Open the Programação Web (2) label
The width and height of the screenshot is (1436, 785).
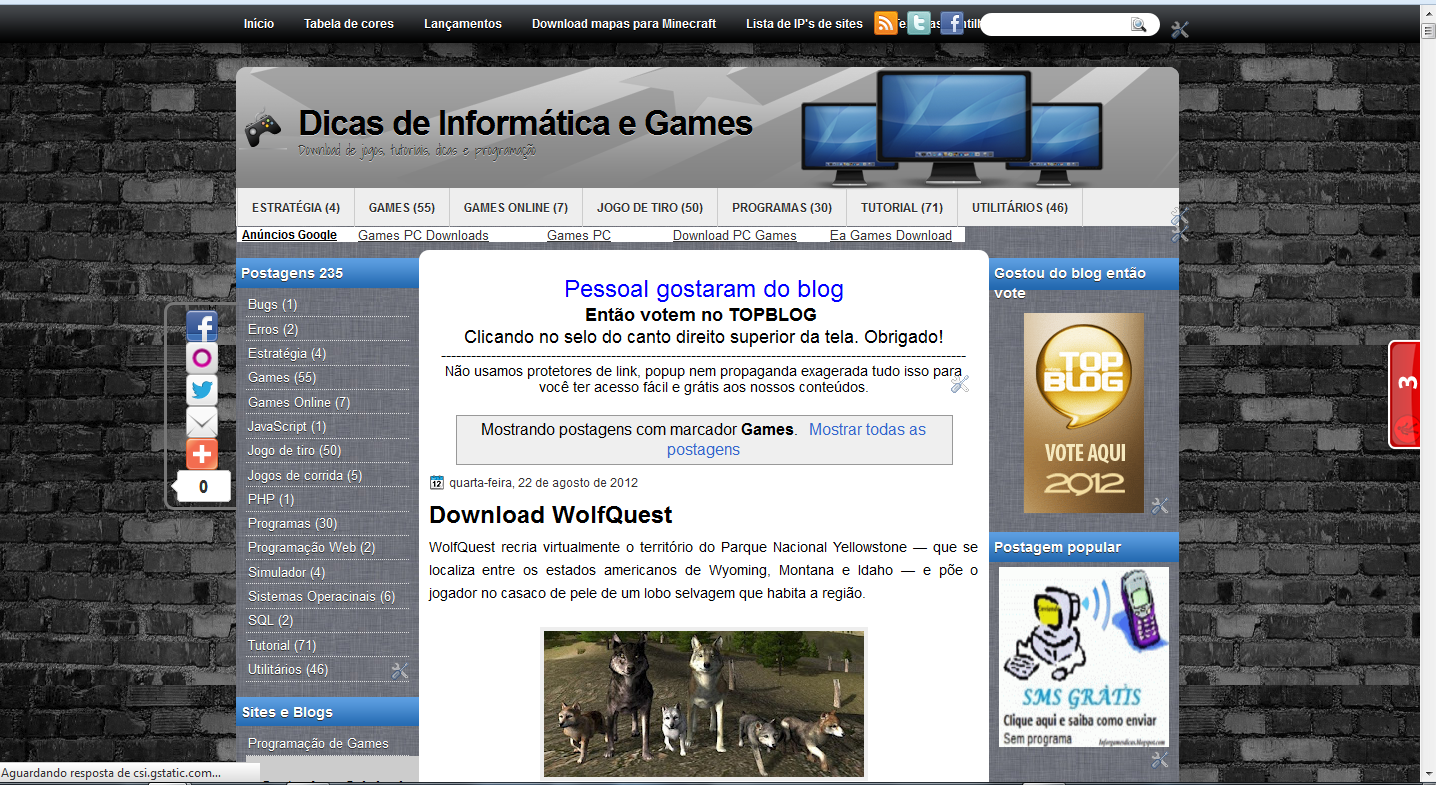(x=312, y=547)
